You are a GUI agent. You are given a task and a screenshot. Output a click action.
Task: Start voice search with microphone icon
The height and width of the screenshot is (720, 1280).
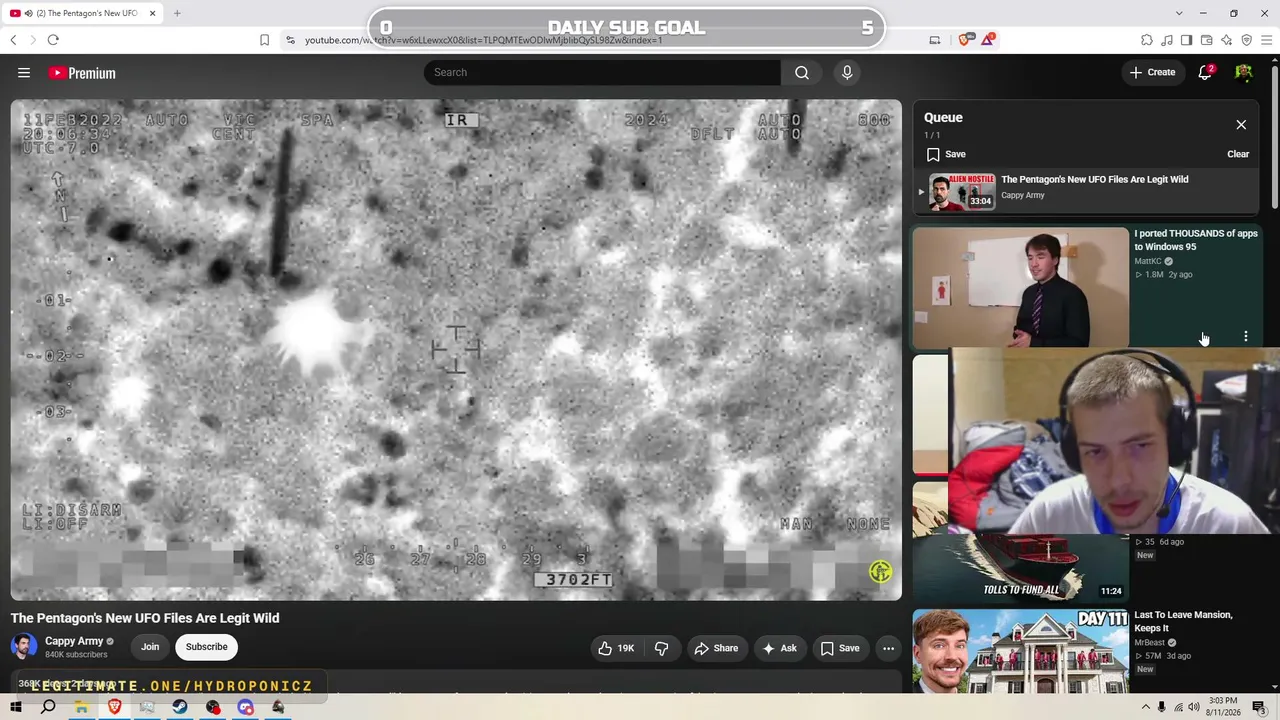click(847, 72)
